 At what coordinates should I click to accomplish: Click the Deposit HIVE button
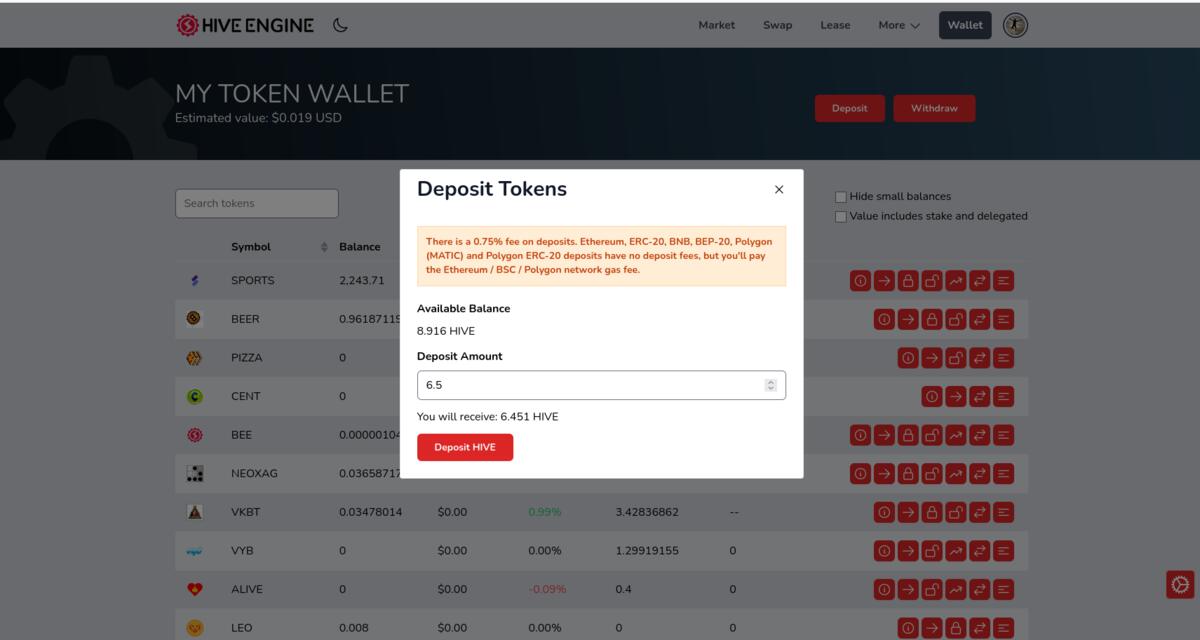point(465,447)
